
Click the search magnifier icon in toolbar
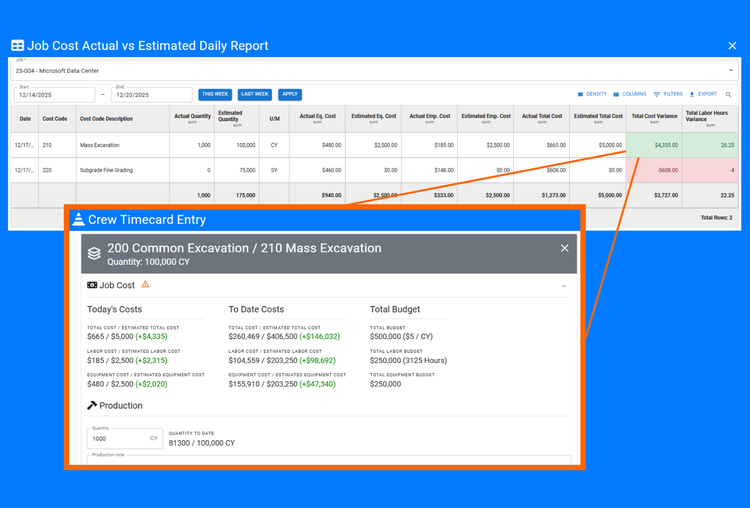[728, 95]
